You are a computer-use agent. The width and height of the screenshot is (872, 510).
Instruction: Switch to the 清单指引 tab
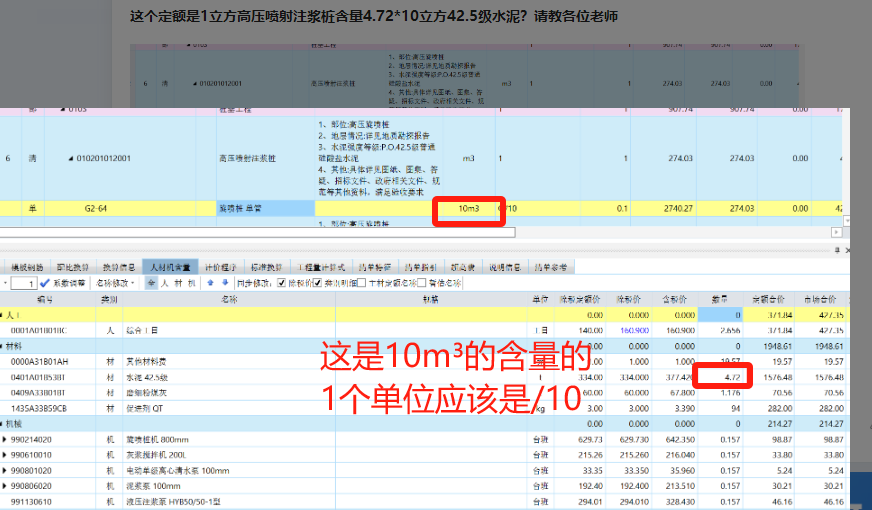420,268
